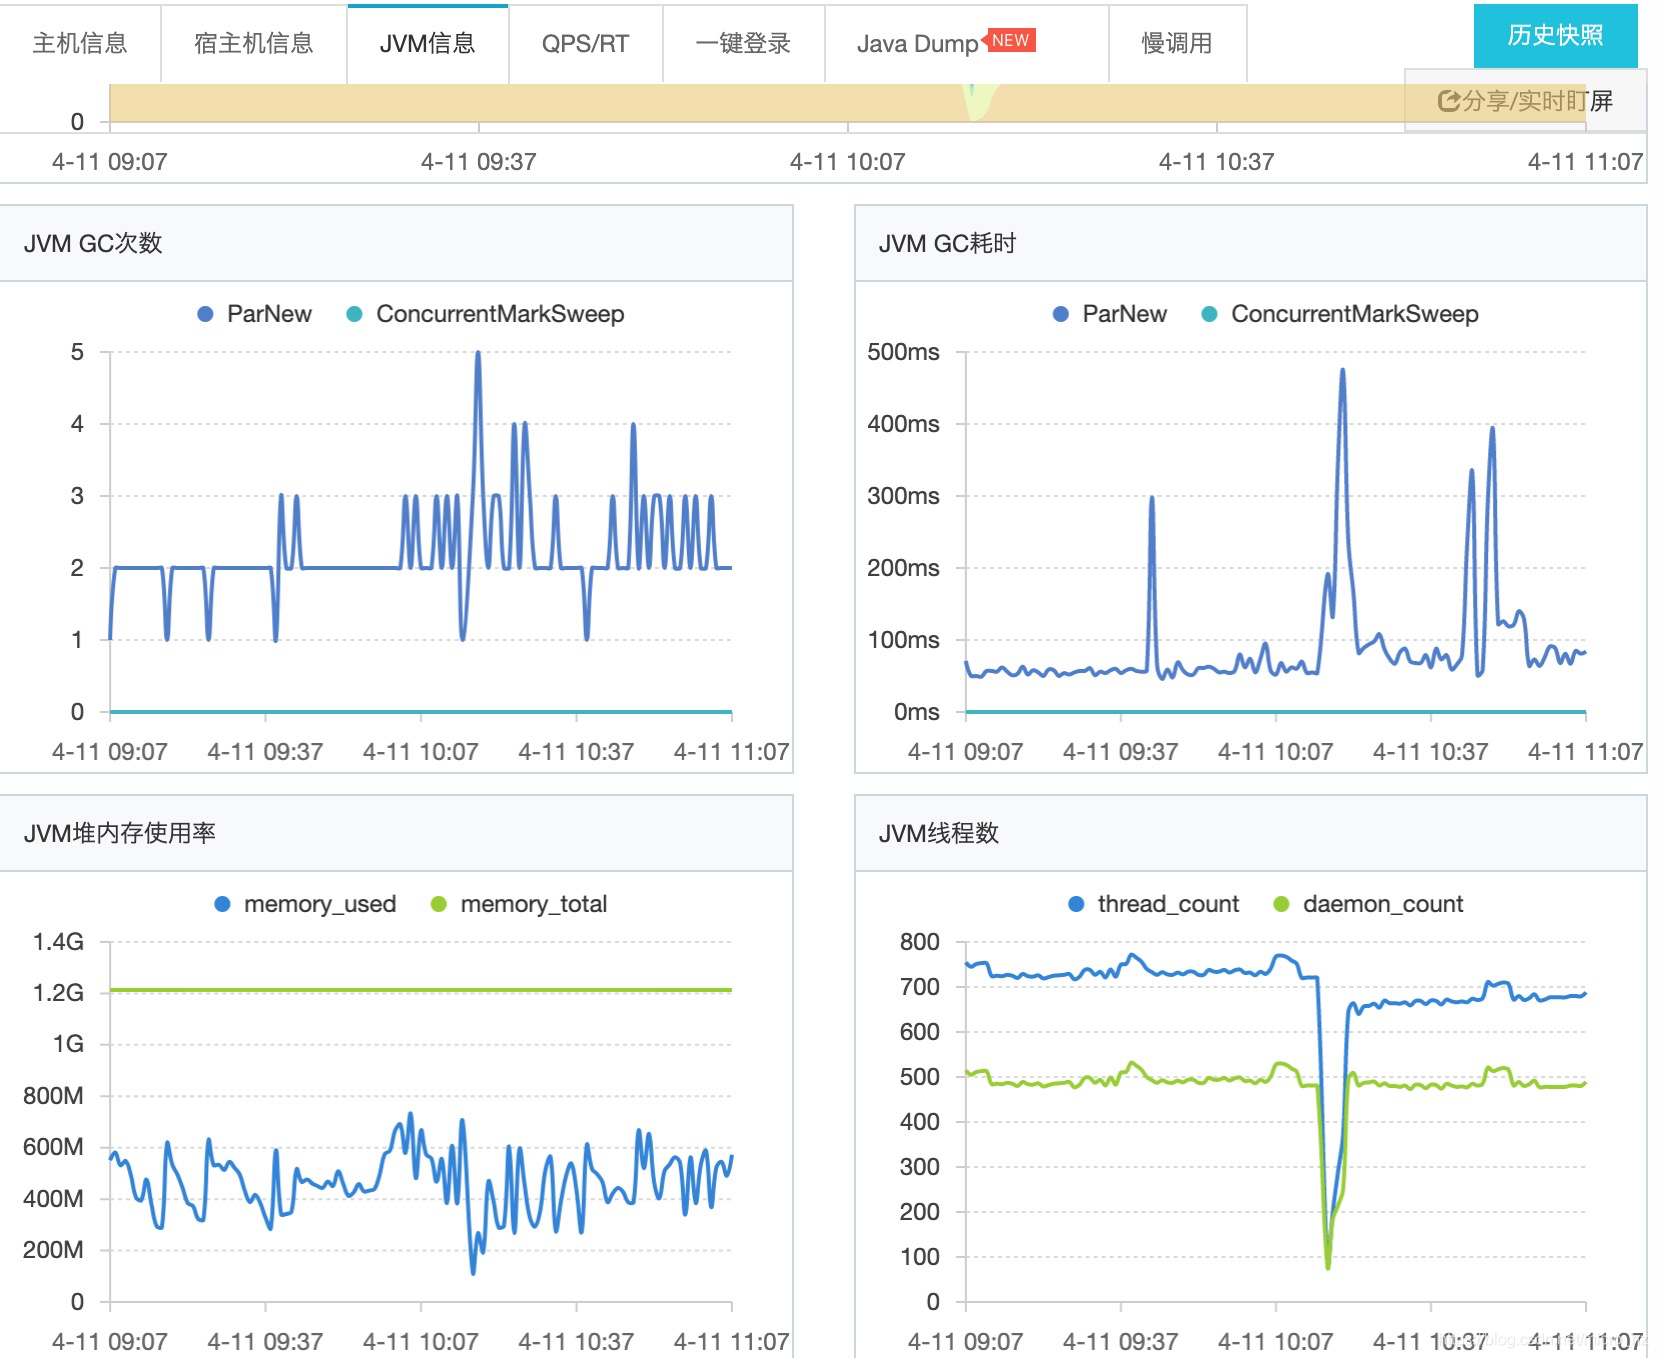Toggle ParNew series in JVM GC耗时 legend
1658x1358 pixels.
pos(1110,314)
